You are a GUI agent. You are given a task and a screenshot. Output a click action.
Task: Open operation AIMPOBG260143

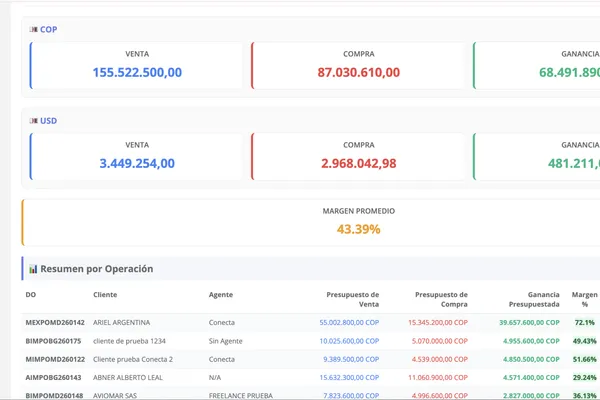pos(53,377)
